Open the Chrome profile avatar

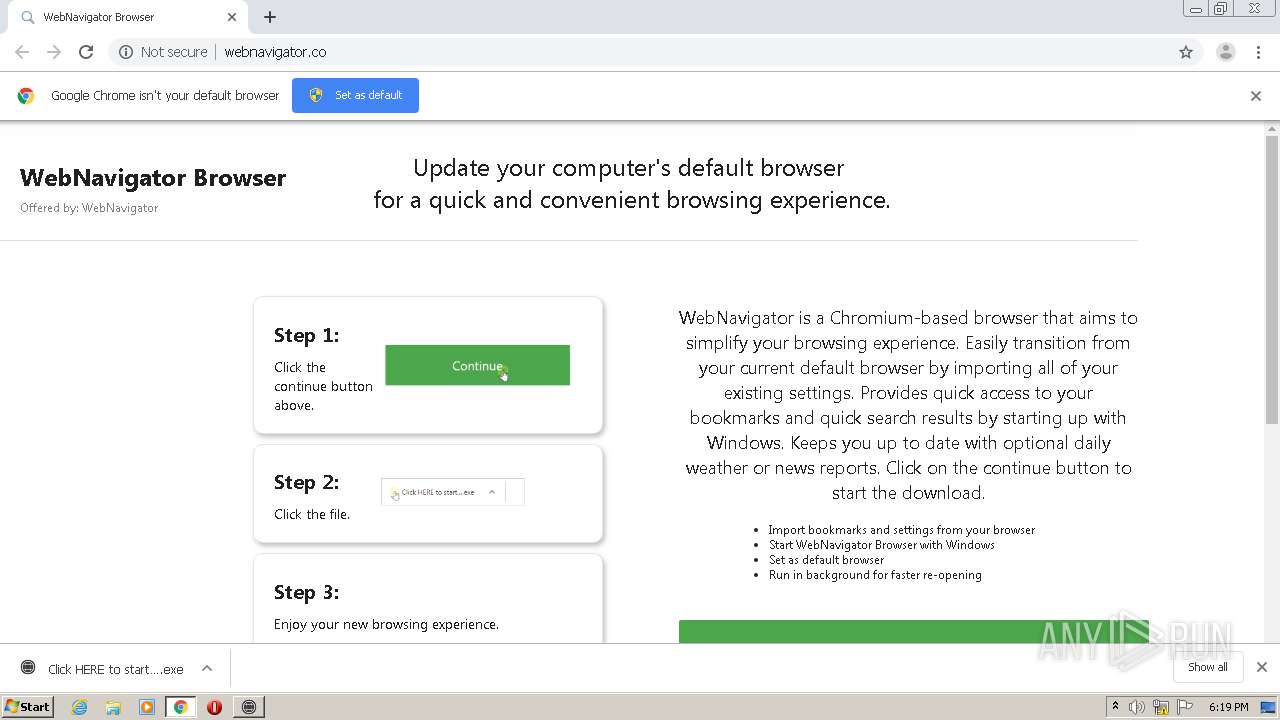(x=1225, y=52)
